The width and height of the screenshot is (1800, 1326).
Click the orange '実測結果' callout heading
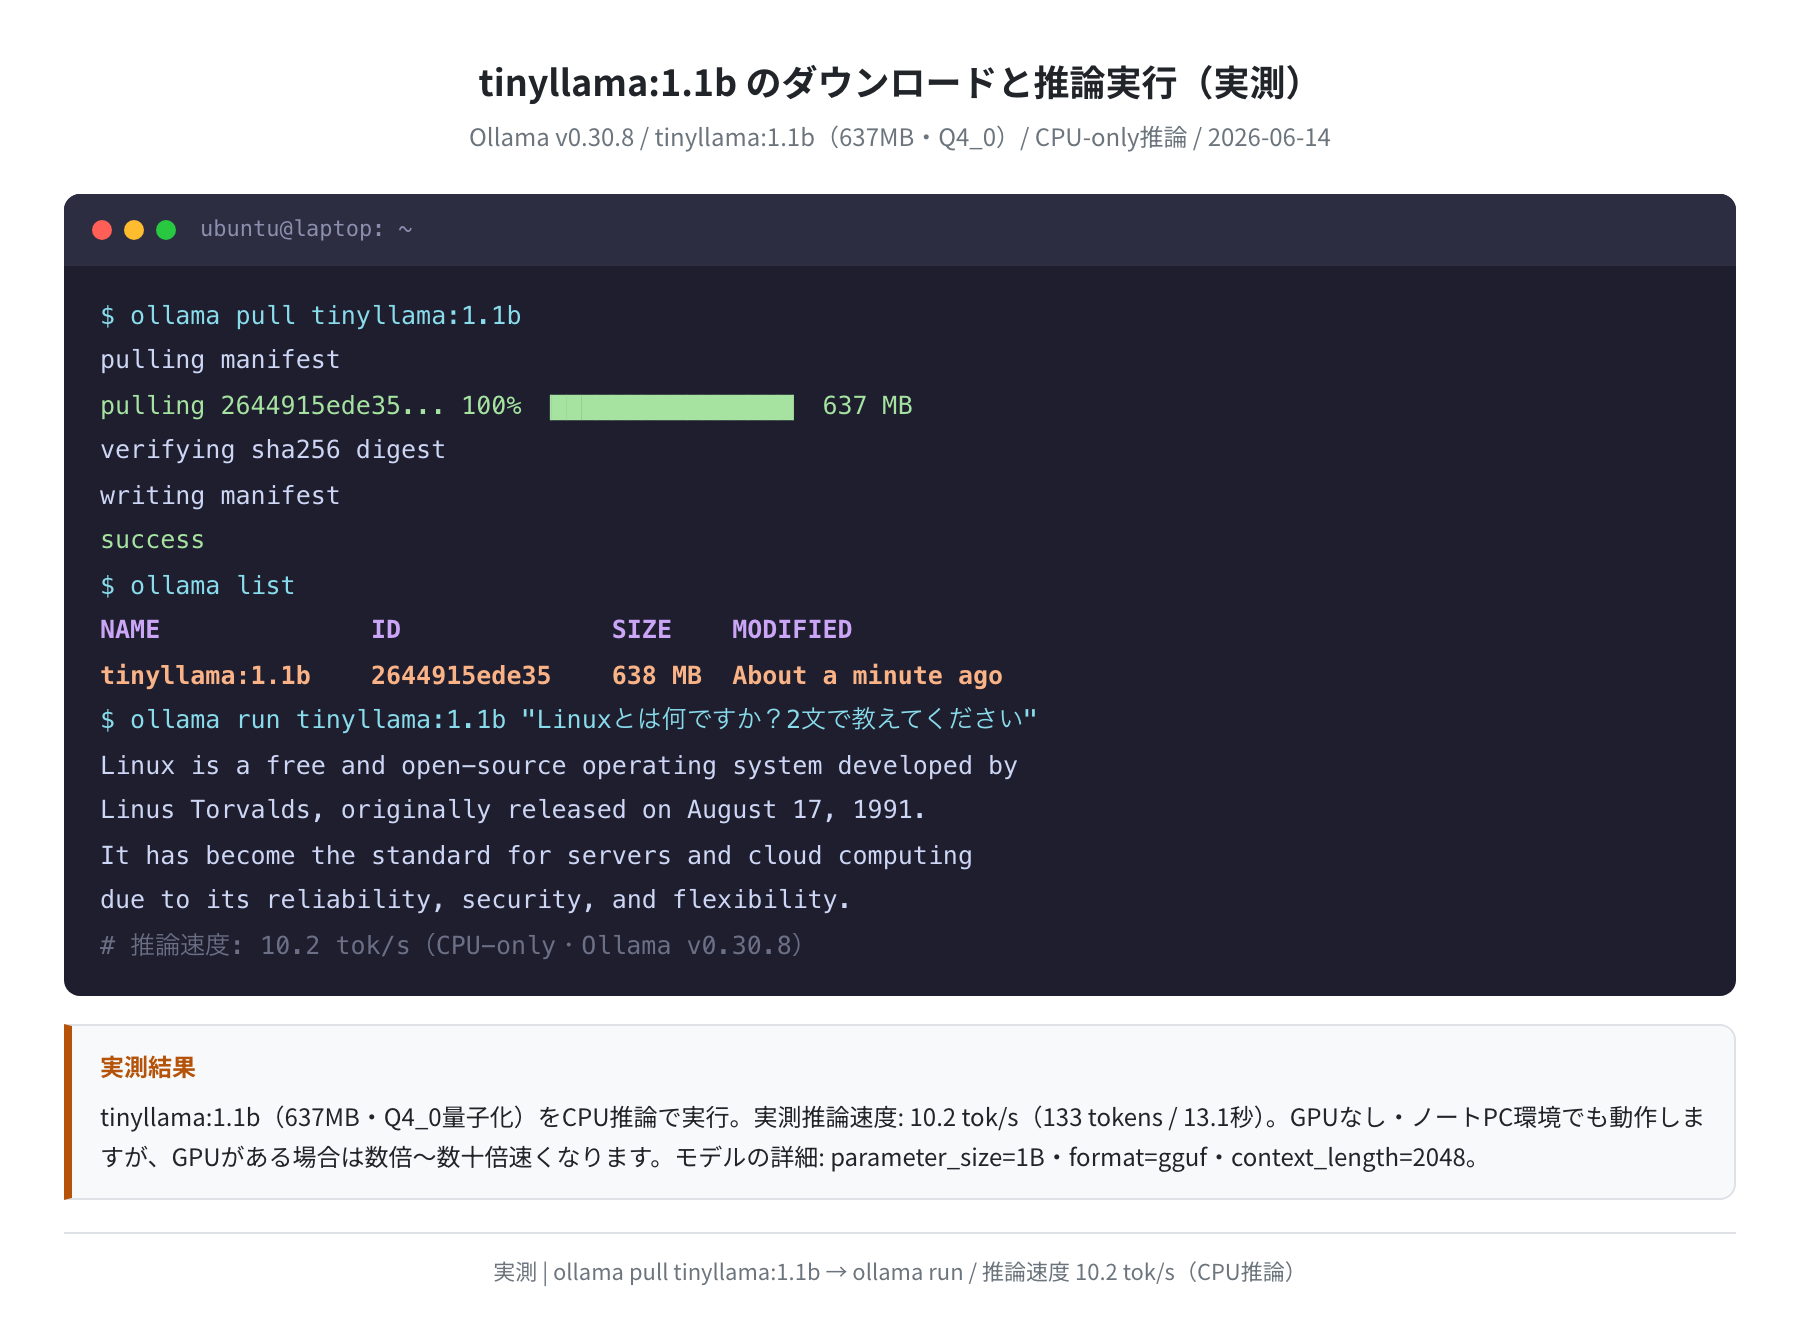(x=148, y=1068)
